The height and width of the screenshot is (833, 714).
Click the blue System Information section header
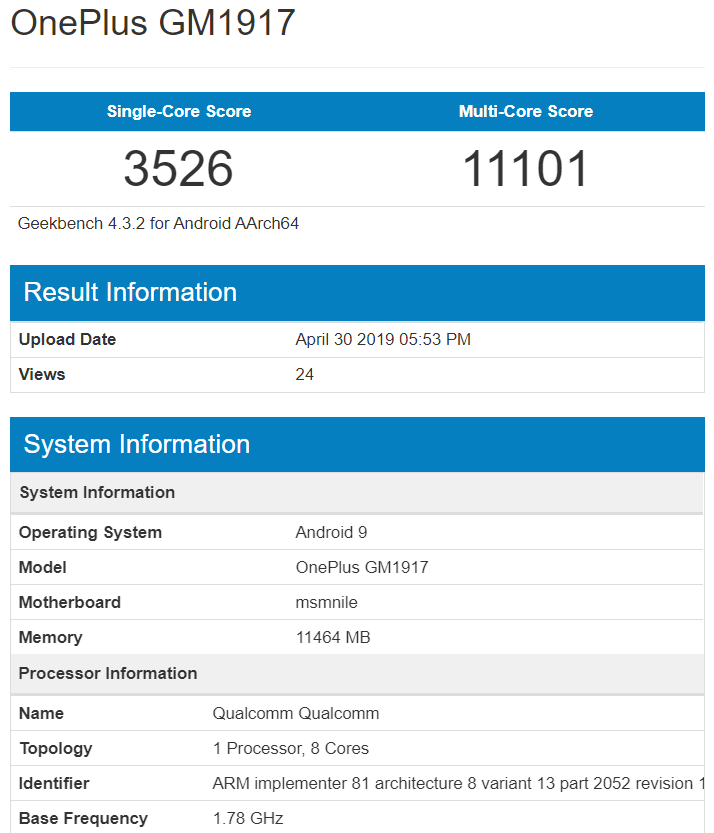(357, 445)
